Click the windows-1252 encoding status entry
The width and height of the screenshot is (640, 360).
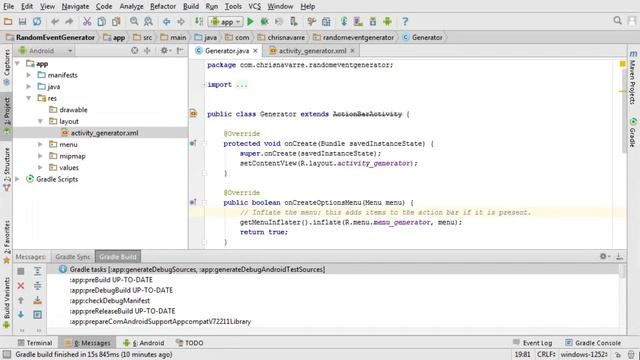(x=584, y=354)
